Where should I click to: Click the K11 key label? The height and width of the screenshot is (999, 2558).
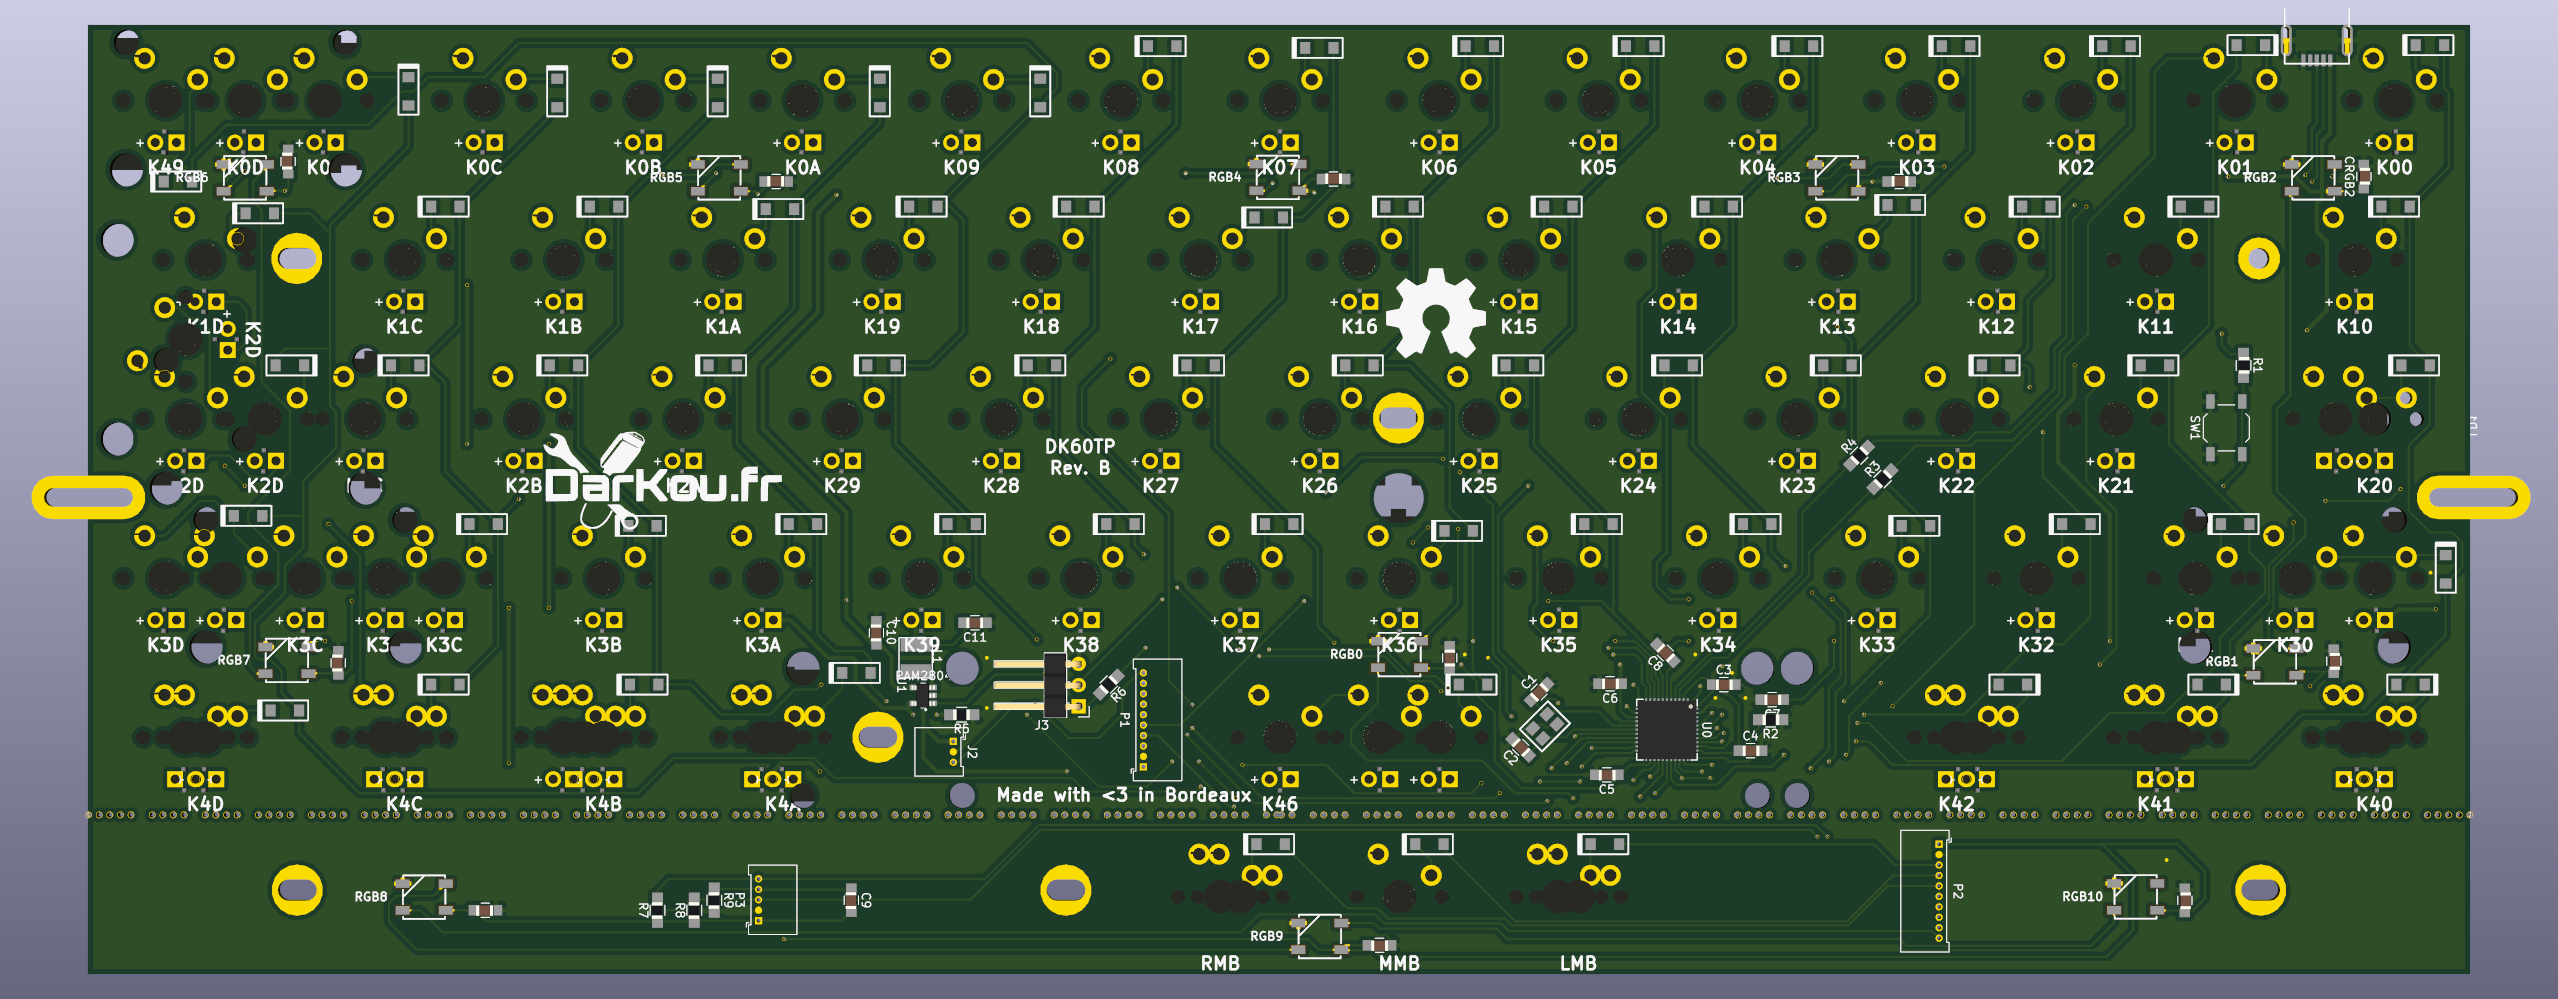coord(2155,326)
